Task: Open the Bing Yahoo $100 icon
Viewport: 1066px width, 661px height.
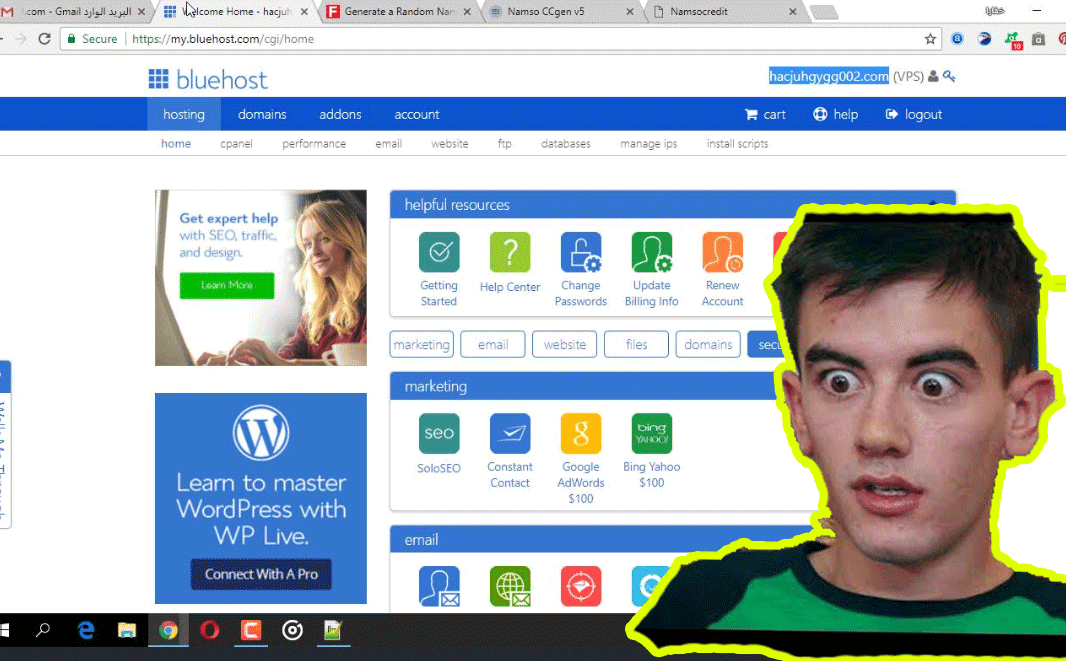Action: tap(651, 433)
